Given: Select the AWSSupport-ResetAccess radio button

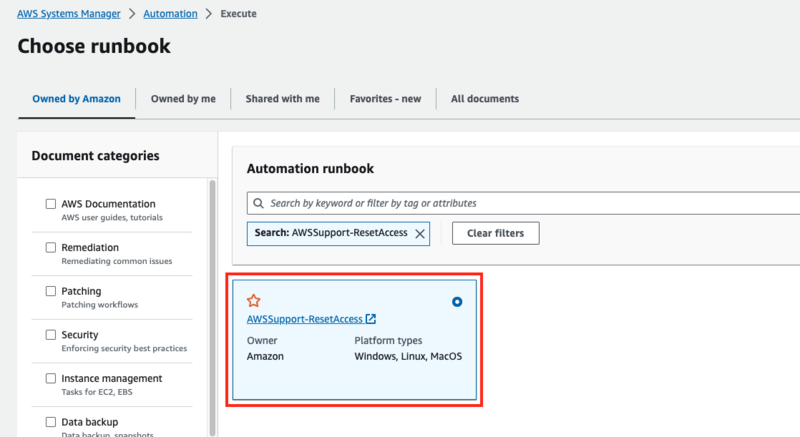Looking at the screenshot, I should (x=457, y=302).
